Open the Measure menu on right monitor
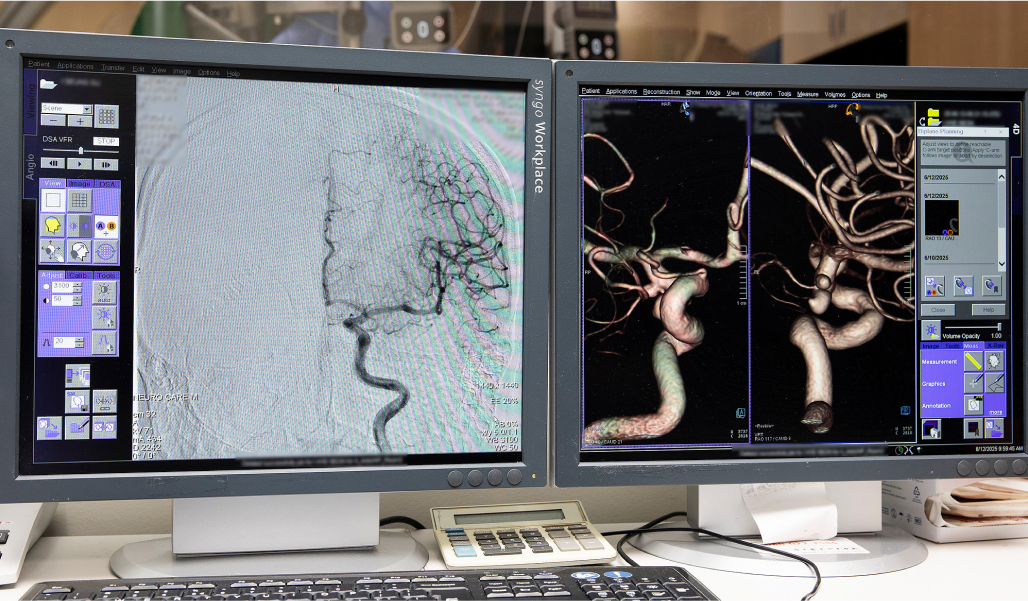1028x601 pixels. pyautogui.click(x=808, y=94)
